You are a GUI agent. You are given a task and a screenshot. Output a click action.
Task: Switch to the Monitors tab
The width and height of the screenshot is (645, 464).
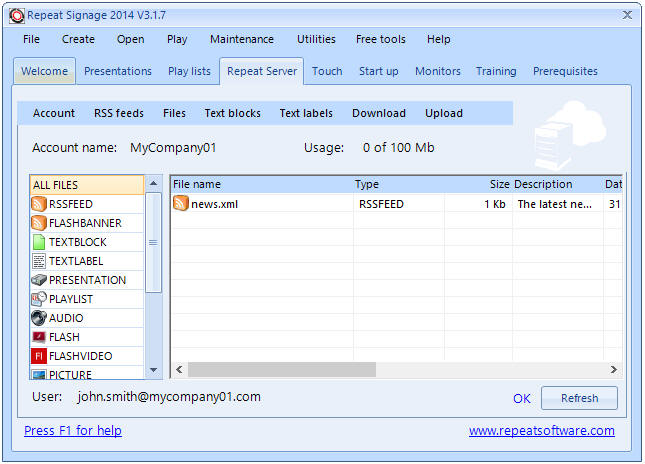pos(438,71)
